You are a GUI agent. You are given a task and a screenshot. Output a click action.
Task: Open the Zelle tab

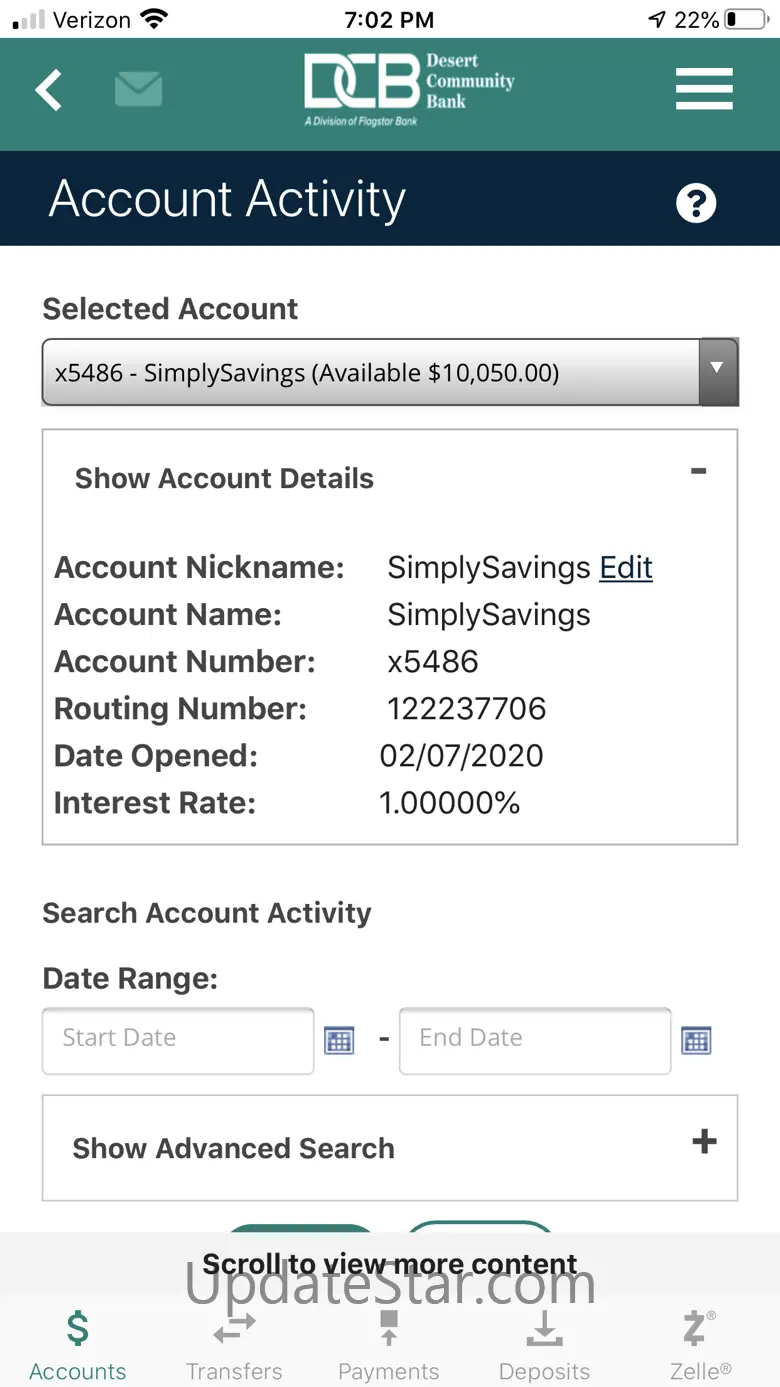click(x=700, y=1346)
